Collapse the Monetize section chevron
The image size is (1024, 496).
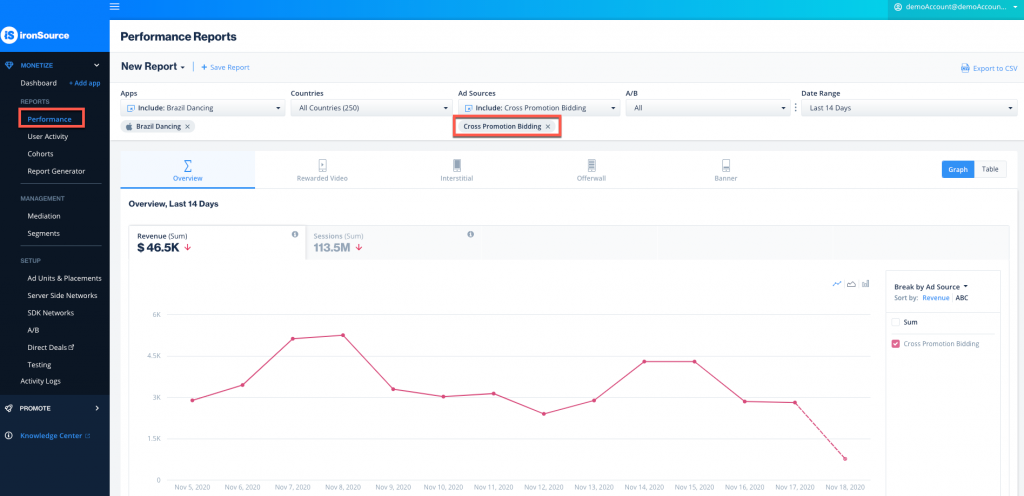coord(97,65)
